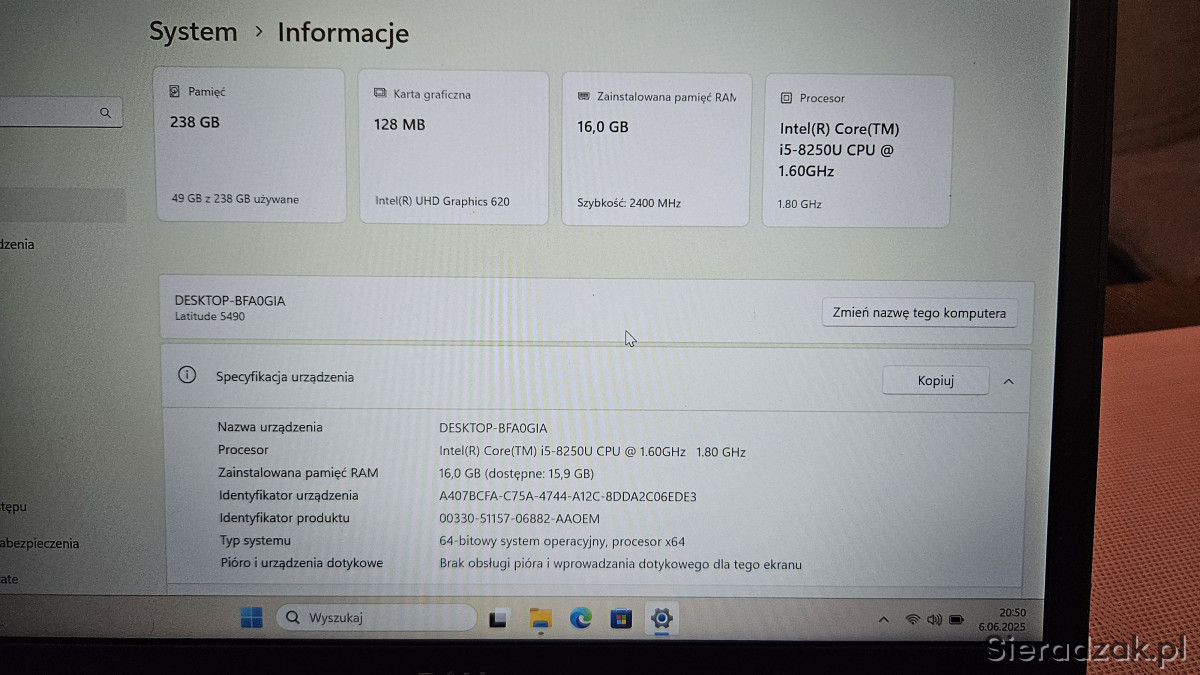1200x675 pixels.
Task: Open the Zainstalowana pamięć RAM card
Action: point(656,149)
